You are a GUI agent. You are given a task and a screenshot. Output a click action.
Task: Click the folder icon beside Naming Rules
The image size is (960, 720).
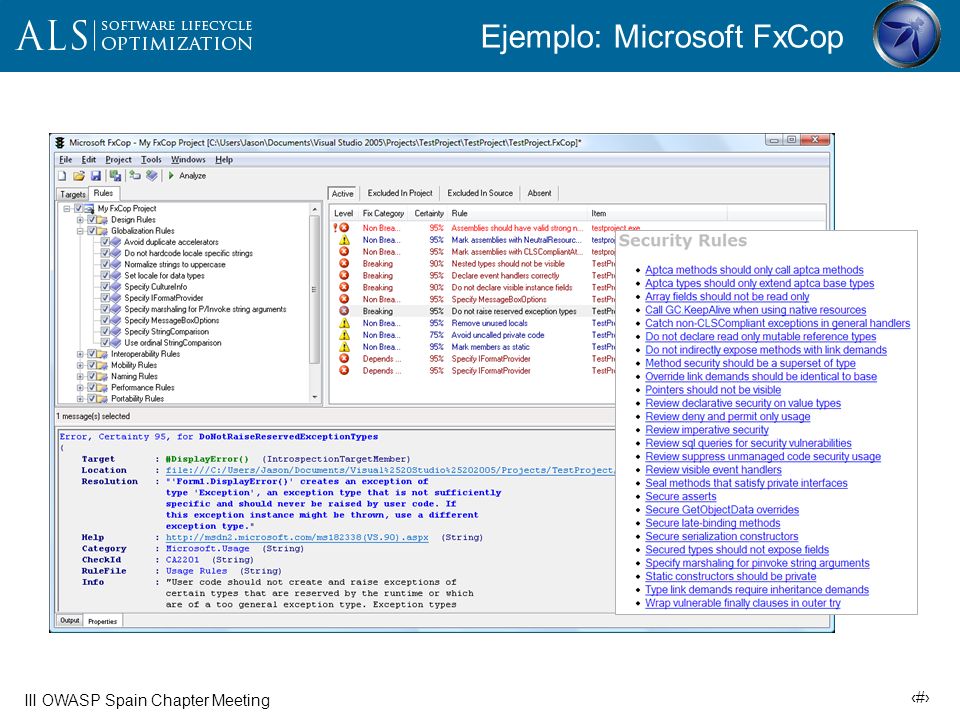(x=102, y=377)
